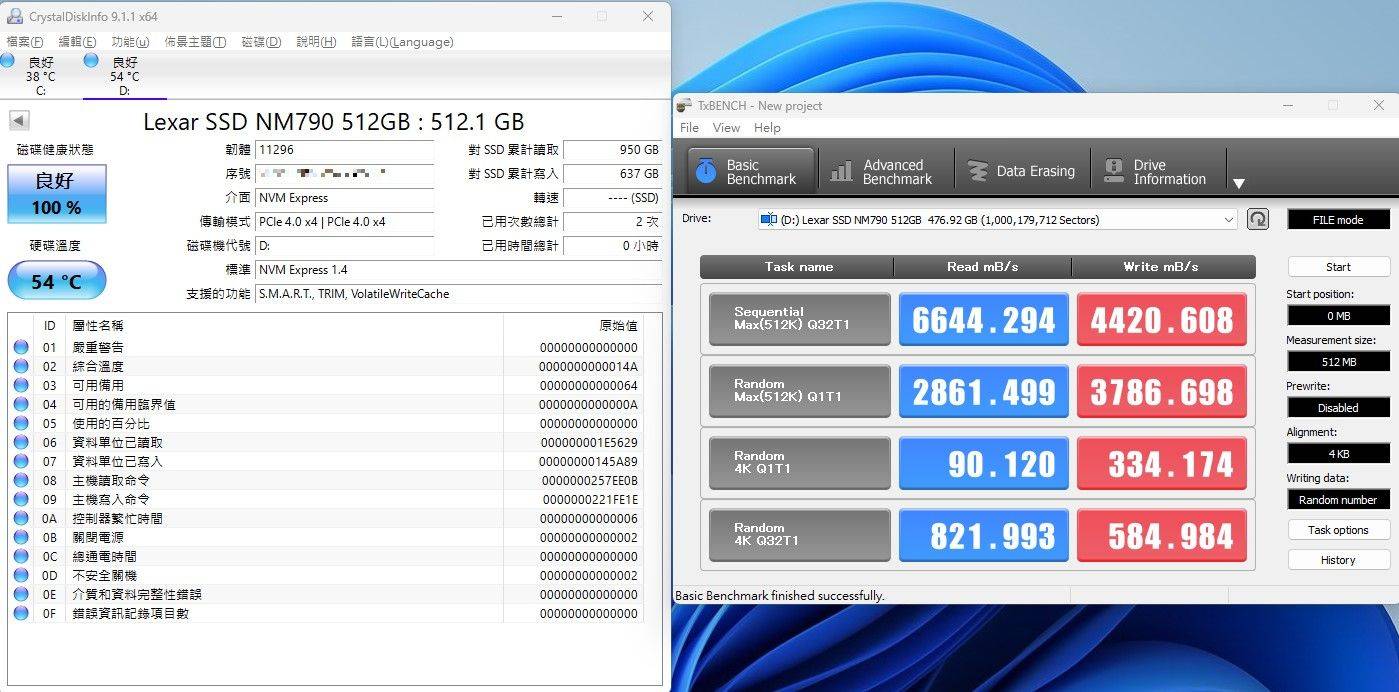Click the status orb for attribute 0C

point(21,556)
